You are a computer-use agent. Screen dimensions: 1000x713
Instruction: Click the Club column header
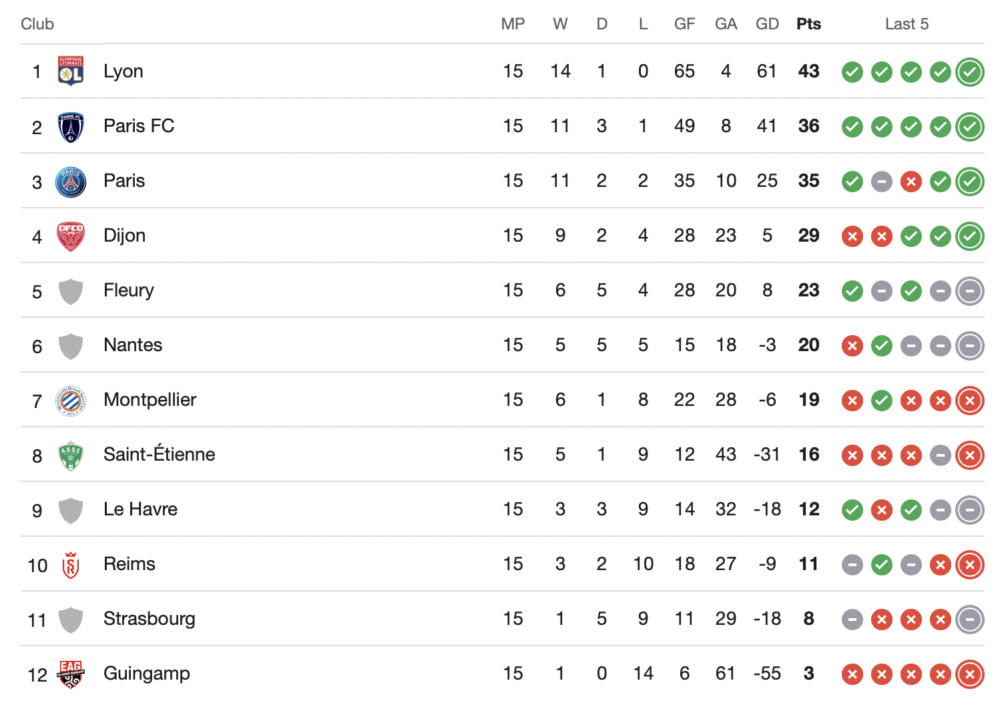pos(37,24)
